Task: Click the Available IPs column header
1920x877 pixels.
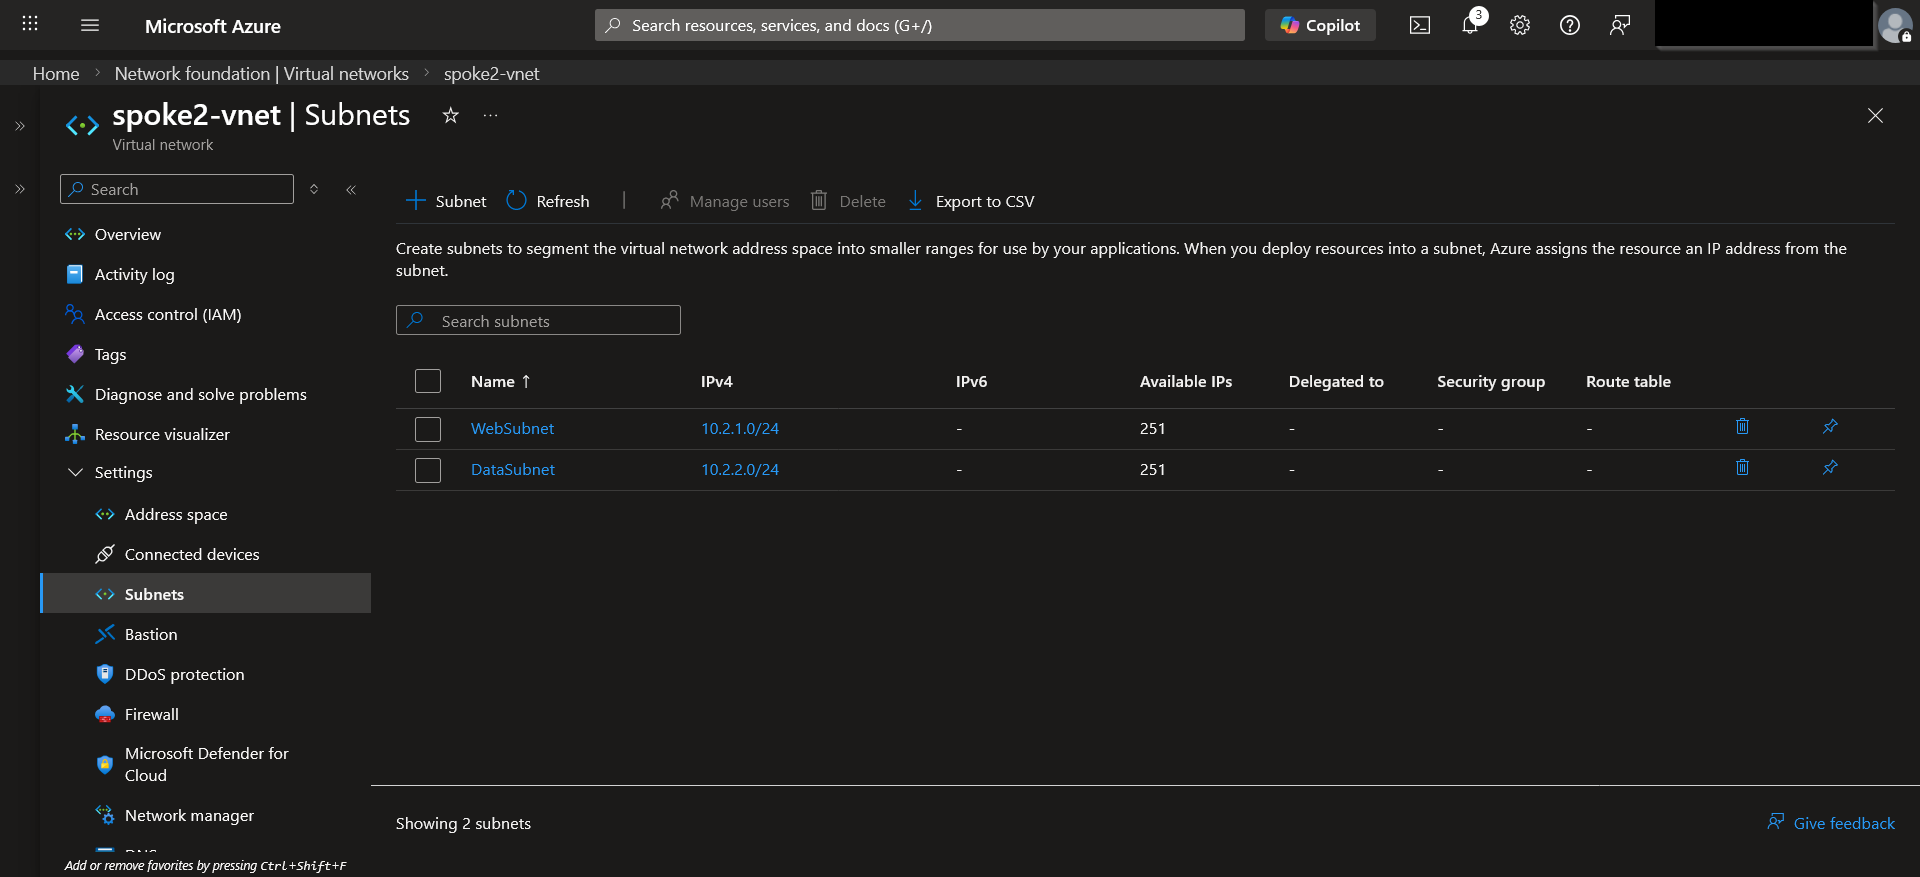Action: pyautogui.click(x=1186, y=381)
